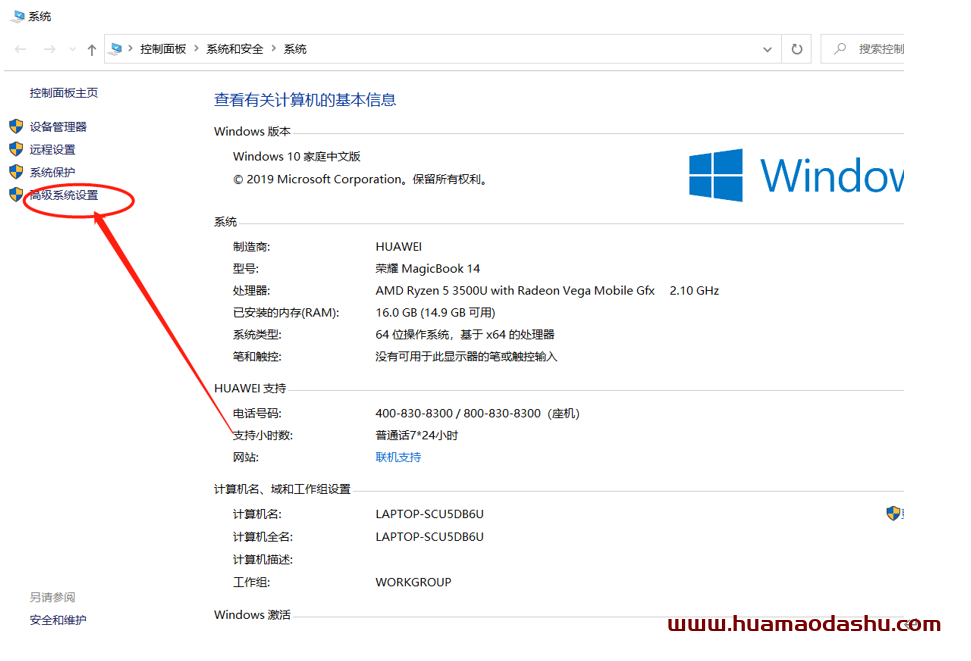Click system icon in window title
Image resolution: width=971 pixels, height=661 pixels.
(17, 16)
